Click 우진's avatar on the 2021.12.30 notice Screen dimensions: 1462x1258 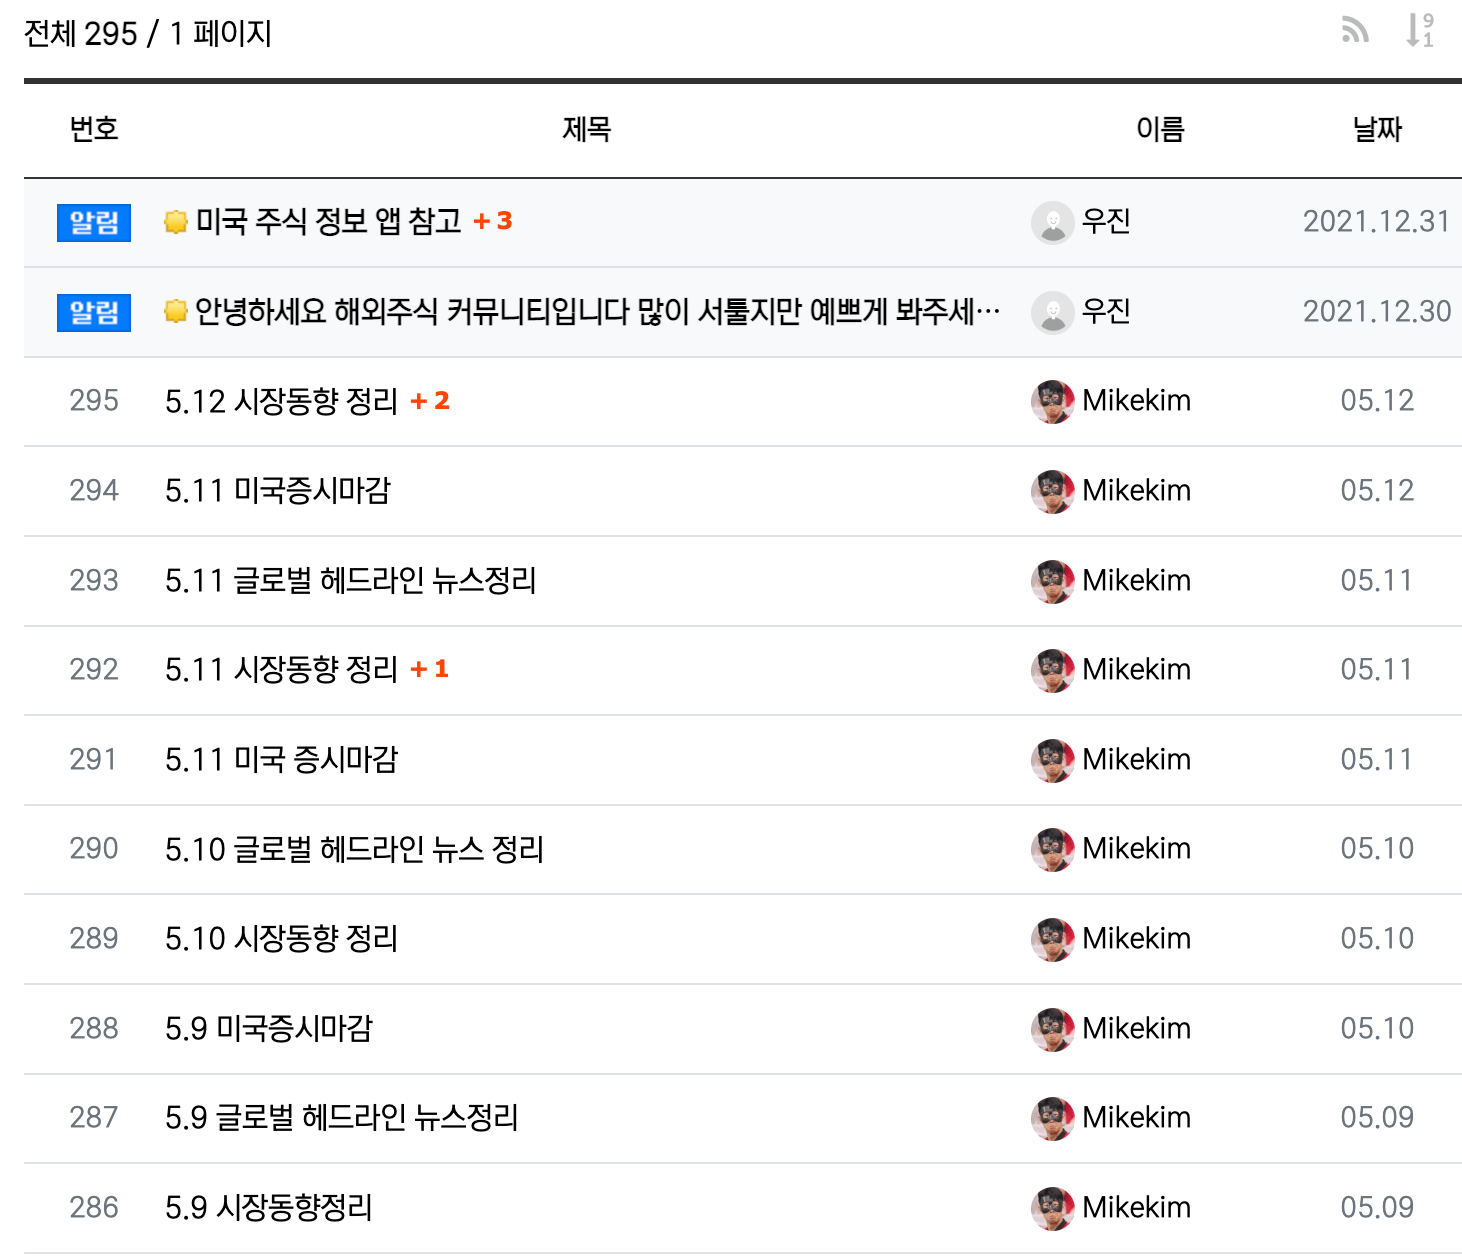[x=1052, y=312]
